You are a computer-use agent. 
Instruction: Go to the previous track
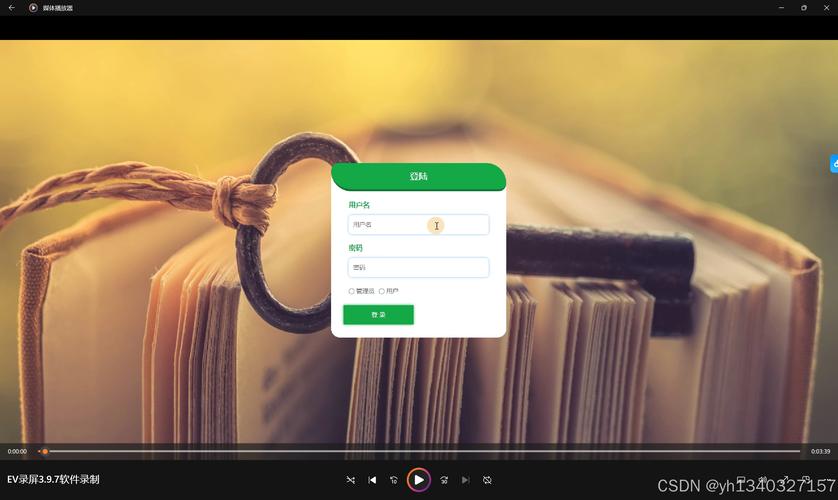tap(372, 480)
